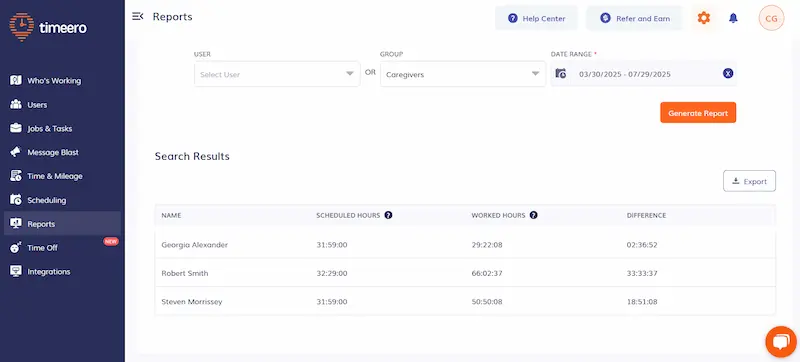The image size is (800, 362).
Task: Open notifications bell icon
Action: (x=733, y=18)
